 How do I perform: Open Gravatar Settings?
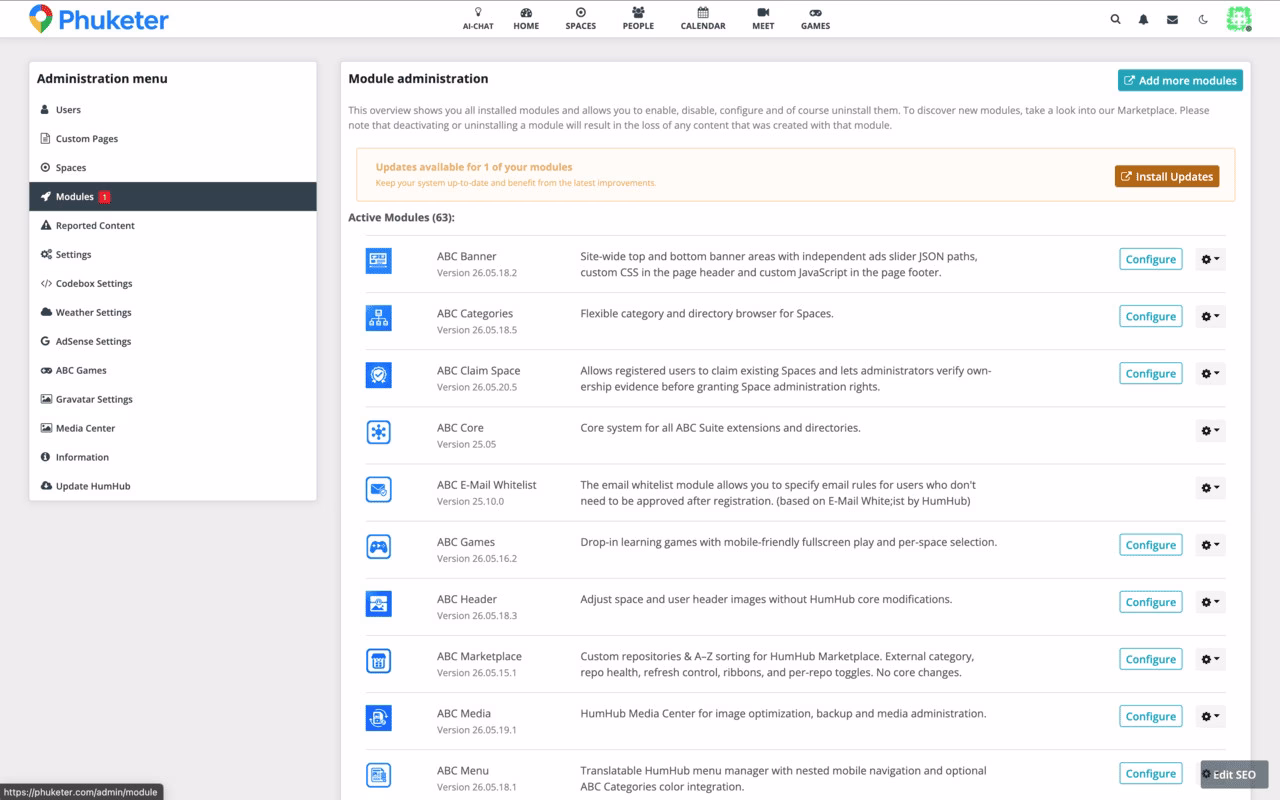[173, 400]
